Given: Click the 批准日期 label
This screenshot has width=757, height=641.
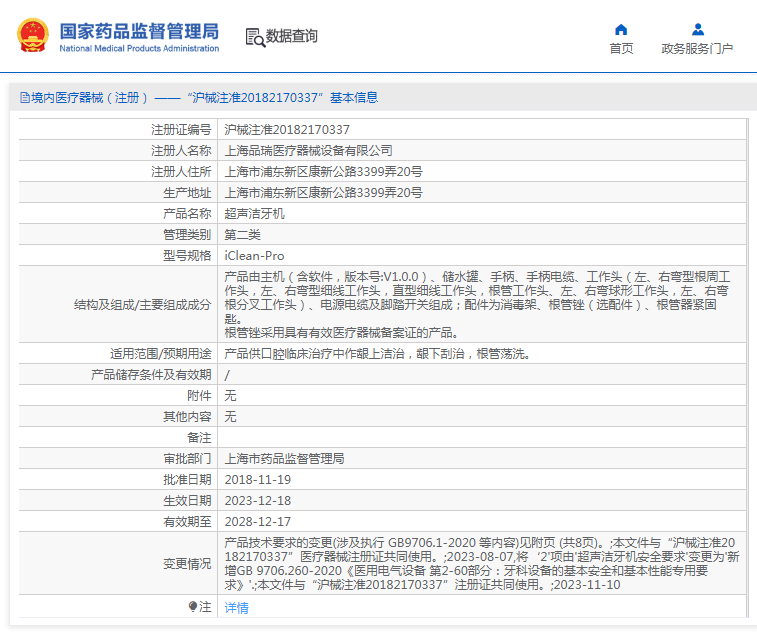Looking at the screenshot, I should [x=187, y=480].
